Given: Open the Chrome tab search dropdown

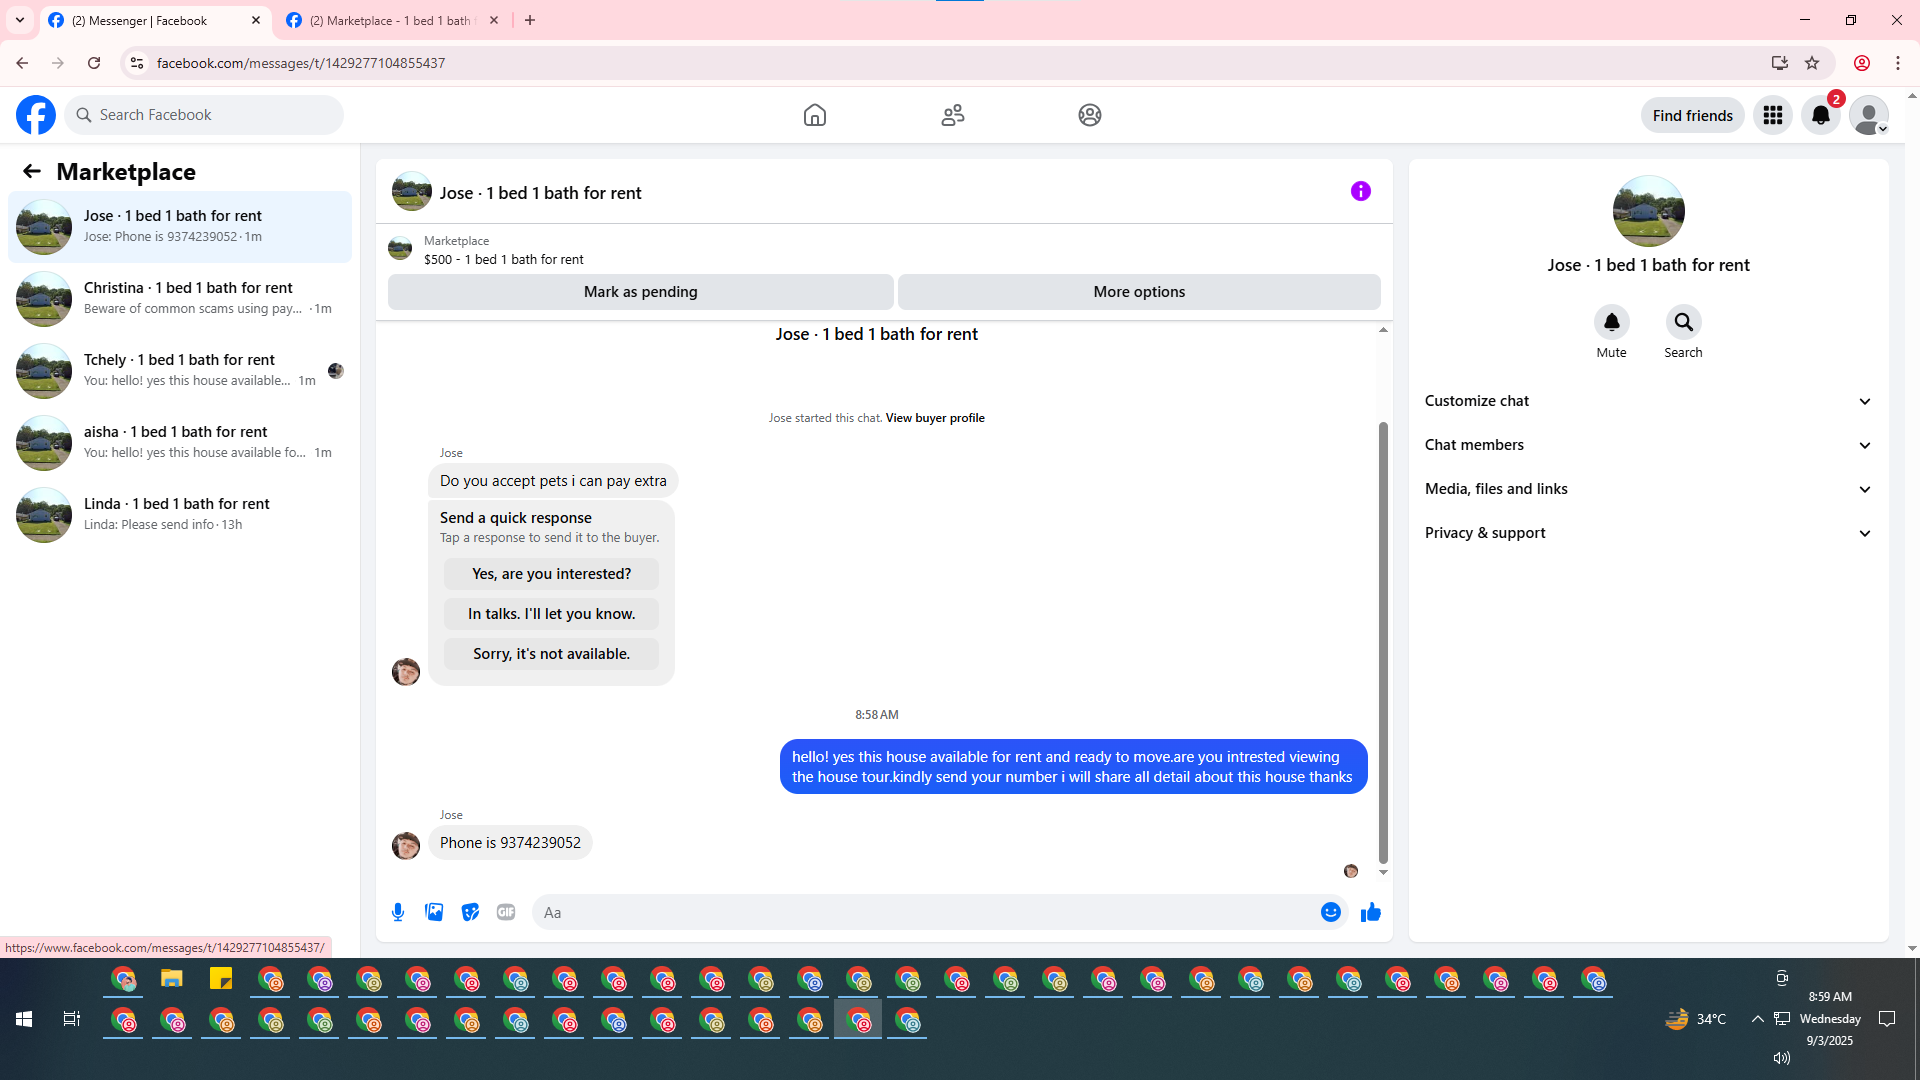Looking at the screenshot, I should (x=20, y=20).
